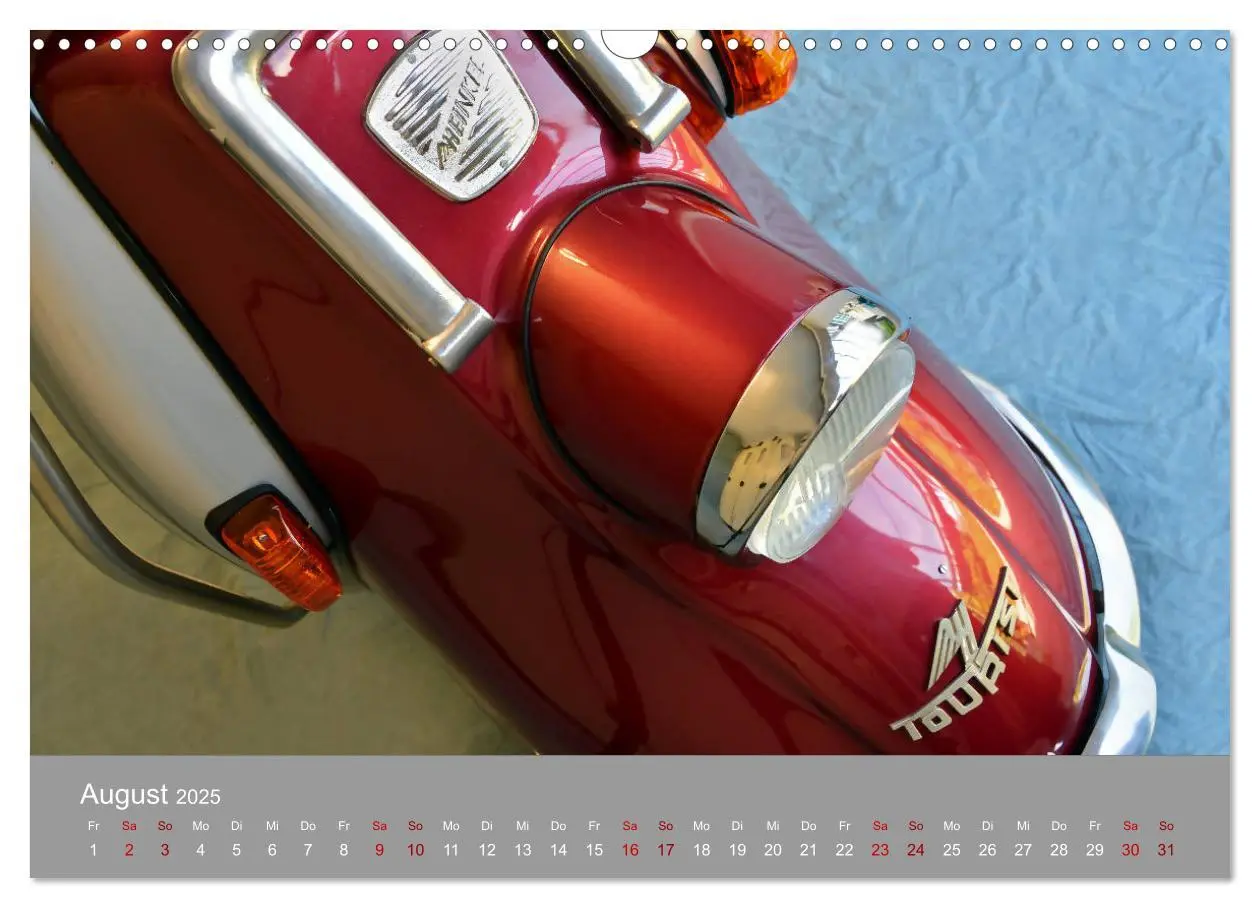Image resolution: width=1260 pixels, height=908 pixels.
Task: Click the "Mo" label above date 4
Action: [201, 826]
